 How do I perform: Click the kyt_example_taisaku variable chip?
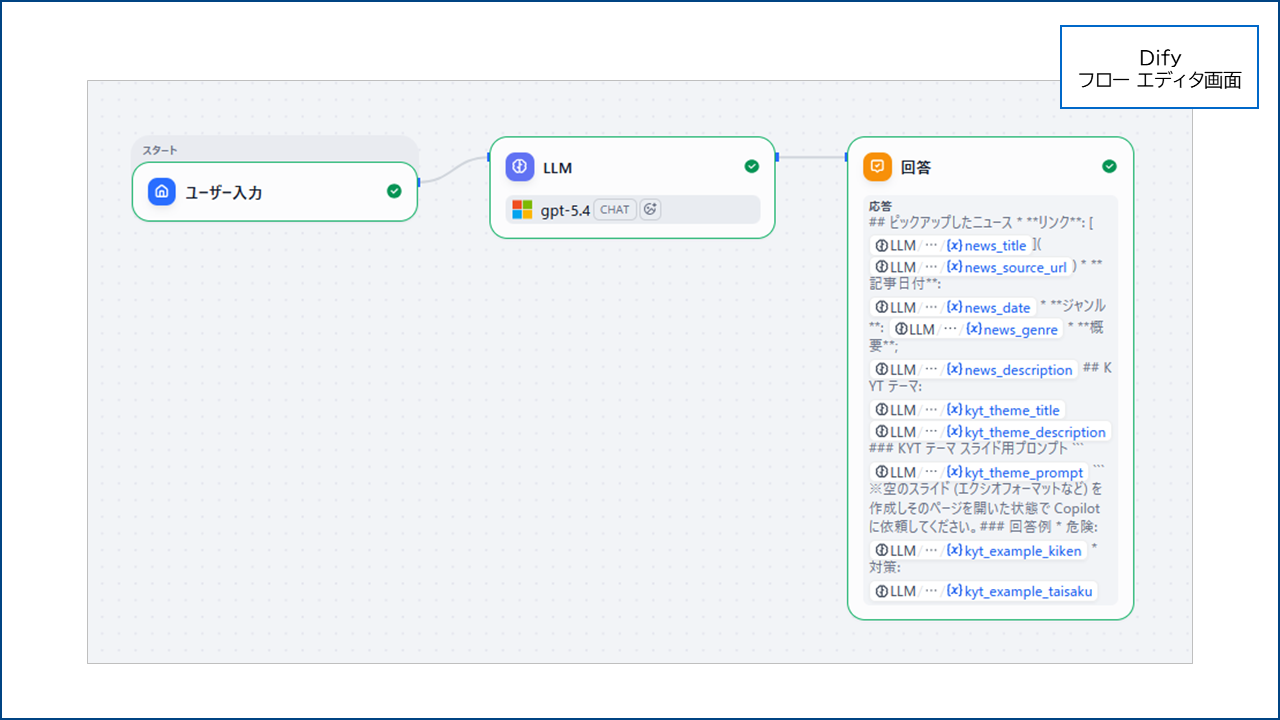(x=984, y=591)
